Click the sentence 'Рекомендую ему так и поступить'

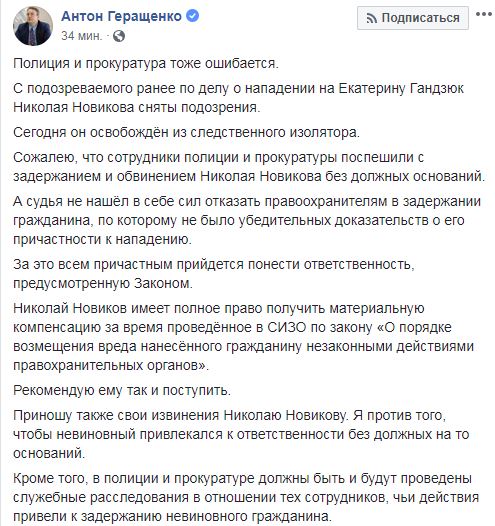pyautogui.click(x=122, y=390)
